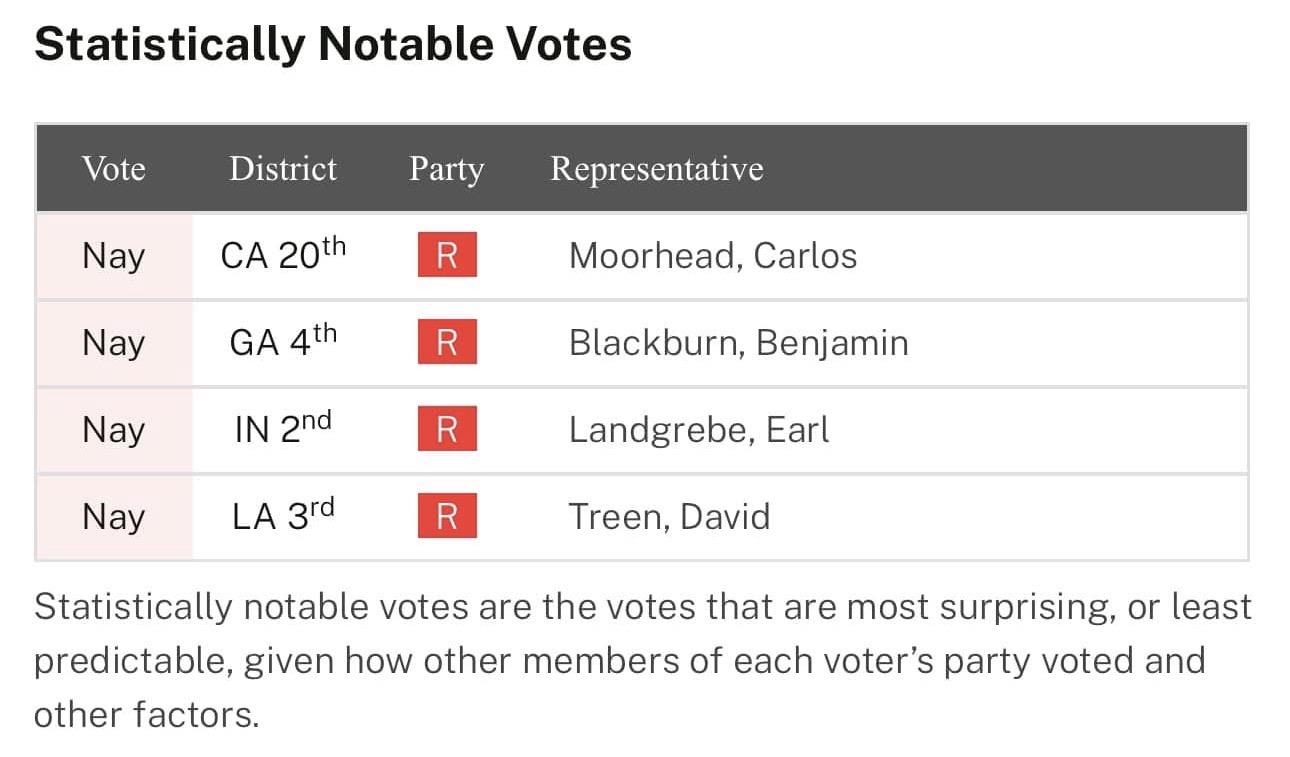This screenshot has width=1290, height=757.
Task: Open representative Blackburn, Benjamin
Action: click(738, 343)
